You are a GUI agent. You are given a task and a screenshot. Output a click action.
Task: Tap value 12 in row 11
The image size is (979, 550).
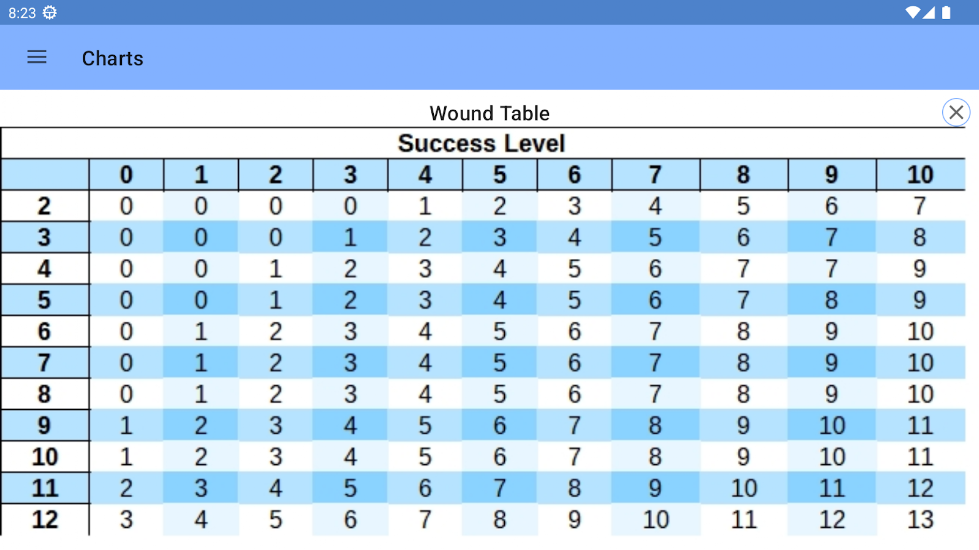point(920,488)
